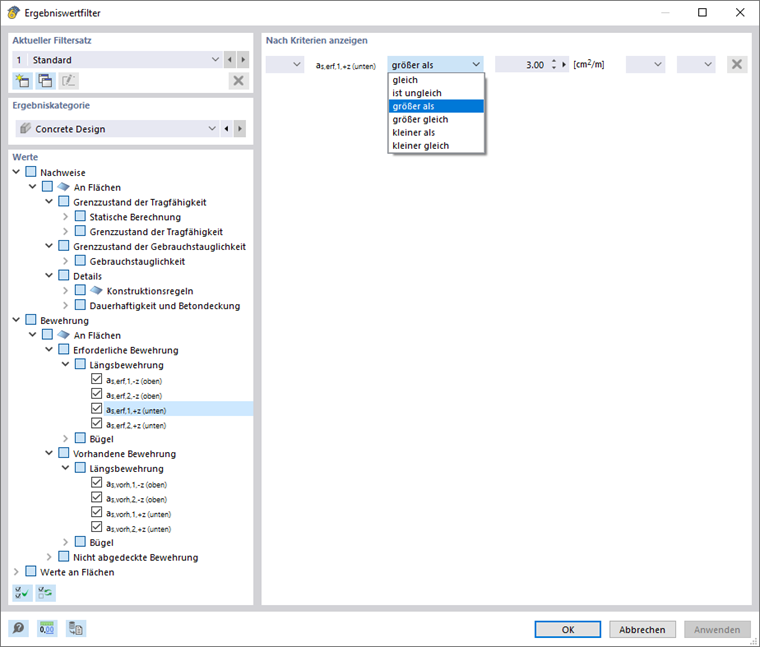This screenshot has height=647, width=760.
Task: Toggle as,erf,2,-z (oben) checkbox
Action: 96,394
